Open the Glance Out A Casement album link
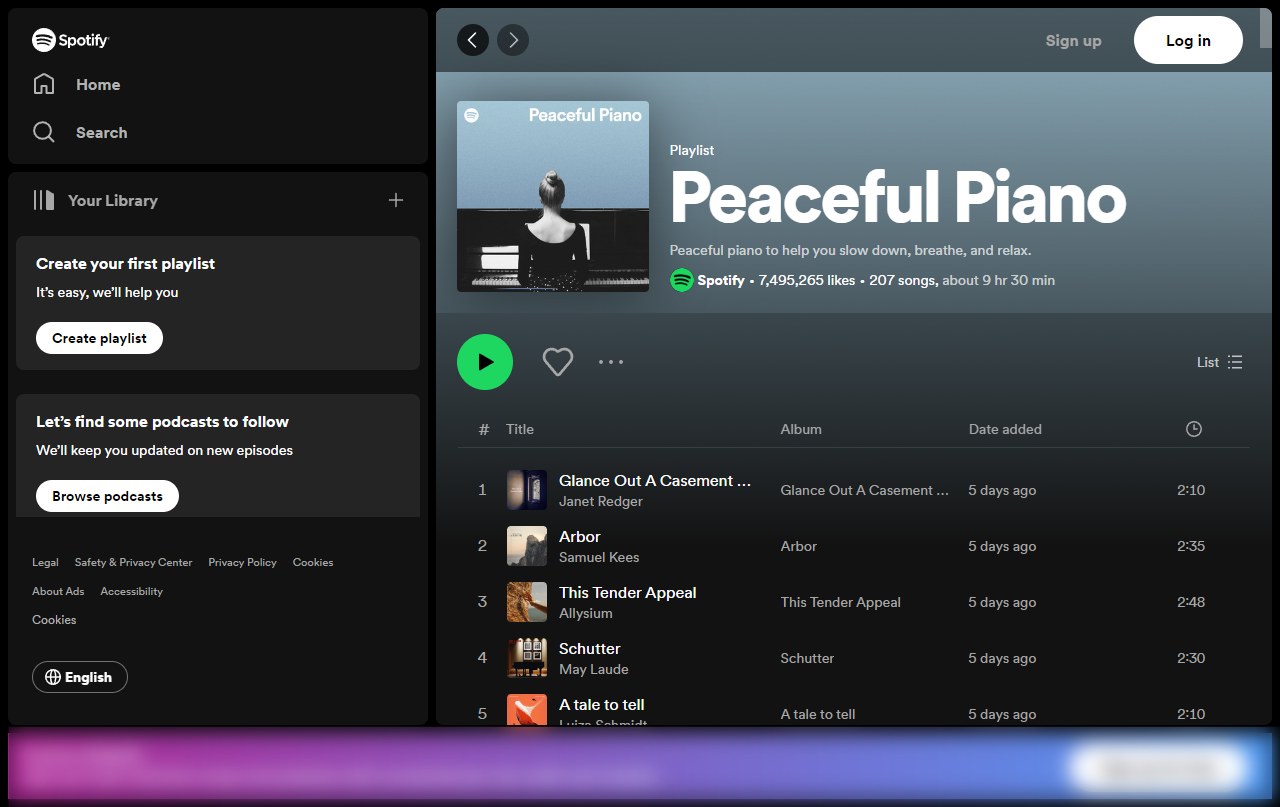Viewport: 1280px width, 807px height. (x=865, y=490)
